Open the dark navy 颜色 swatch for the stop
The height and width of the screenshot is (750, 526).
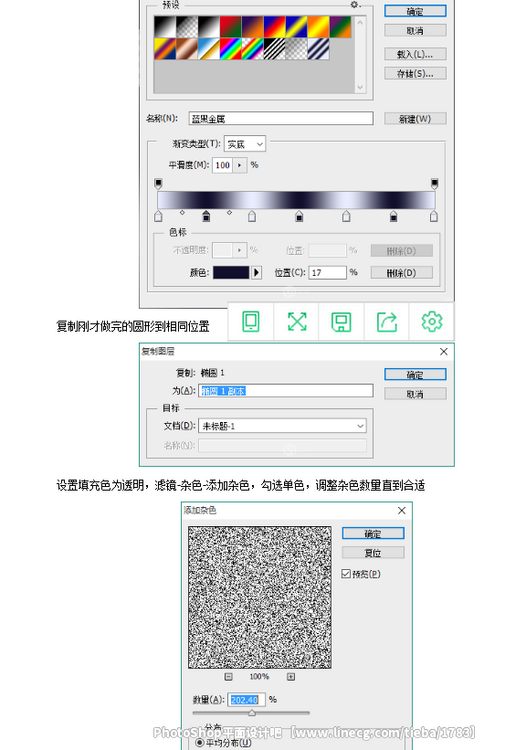[x=231, y=273]
